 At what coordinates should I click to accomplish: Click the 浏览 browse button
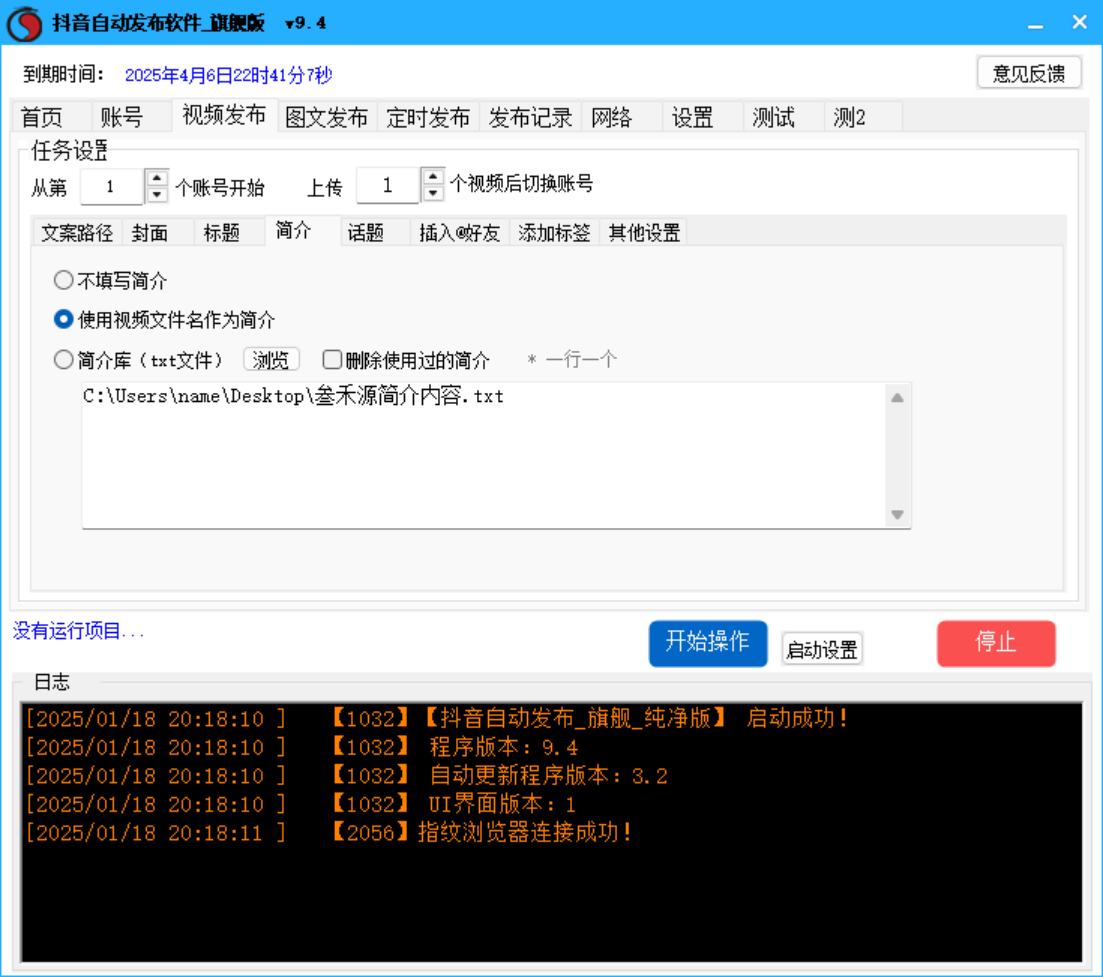click(x=272, y=359)
